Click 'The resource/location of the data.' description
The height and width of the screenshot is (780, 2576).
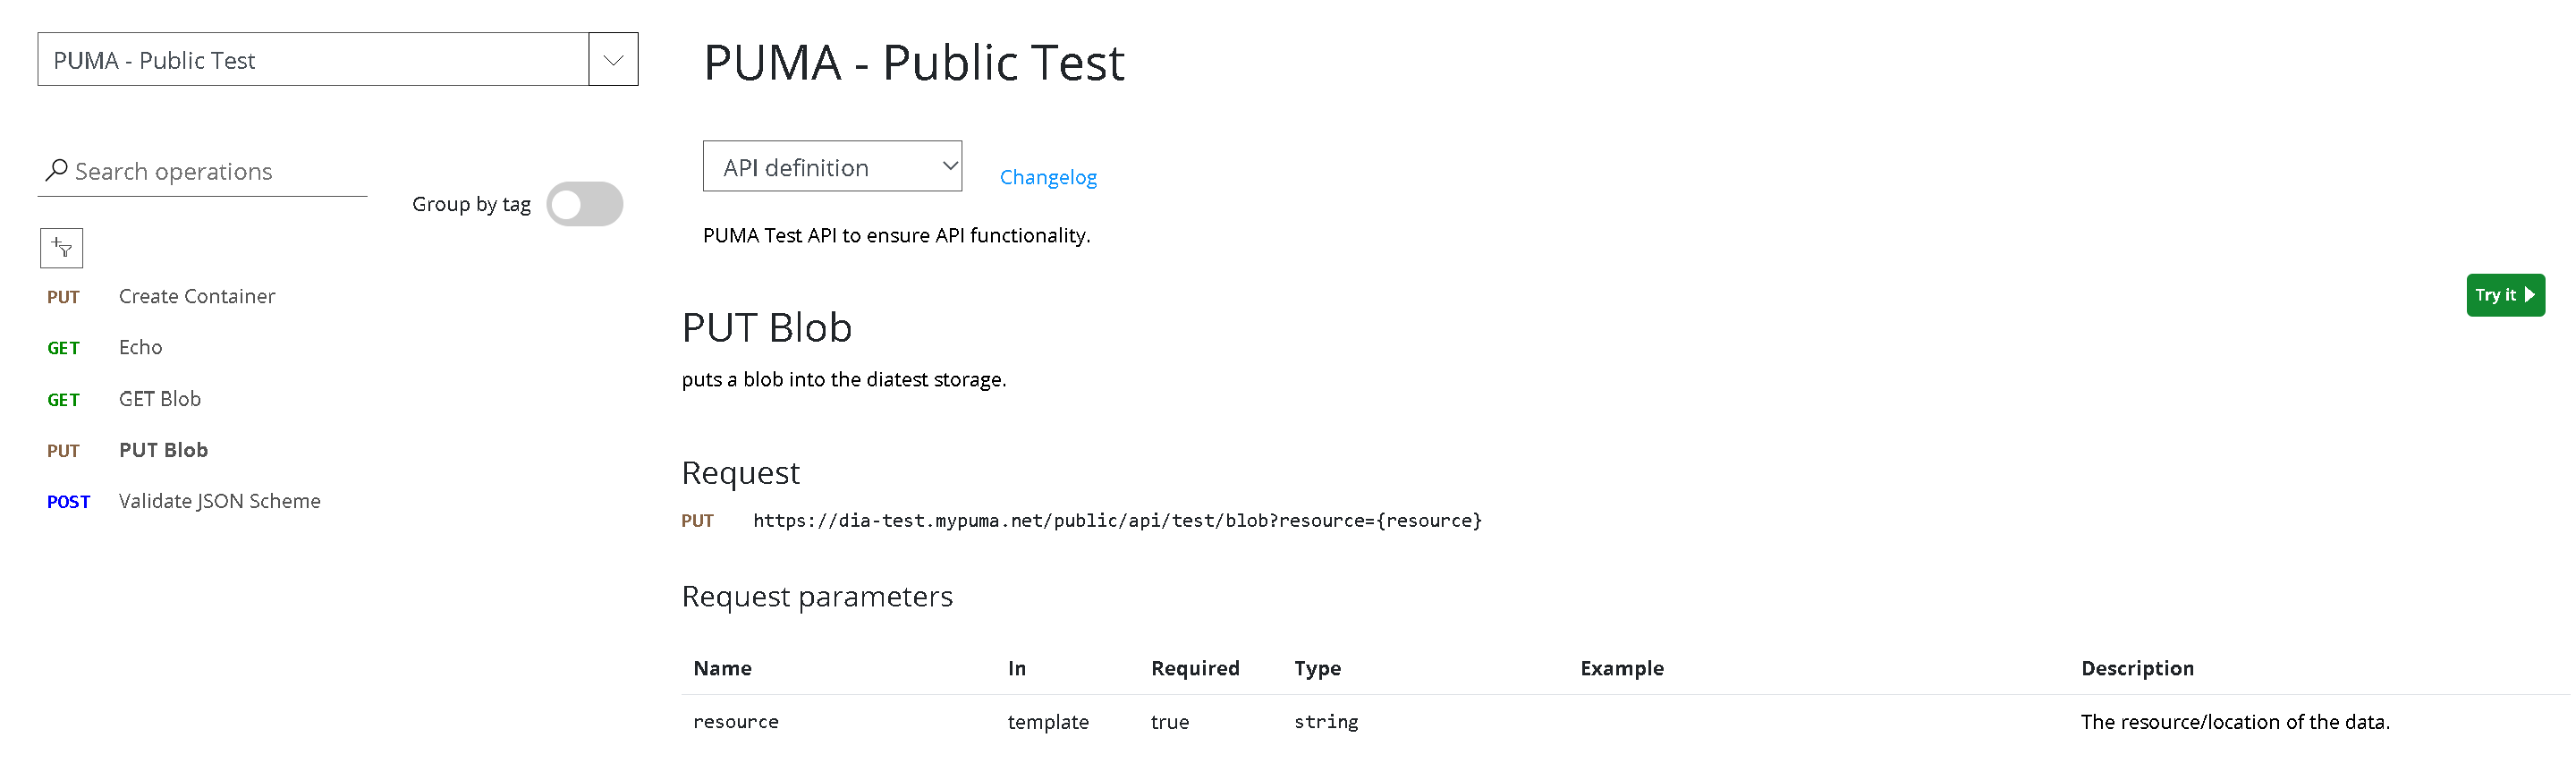(2235, 721)
